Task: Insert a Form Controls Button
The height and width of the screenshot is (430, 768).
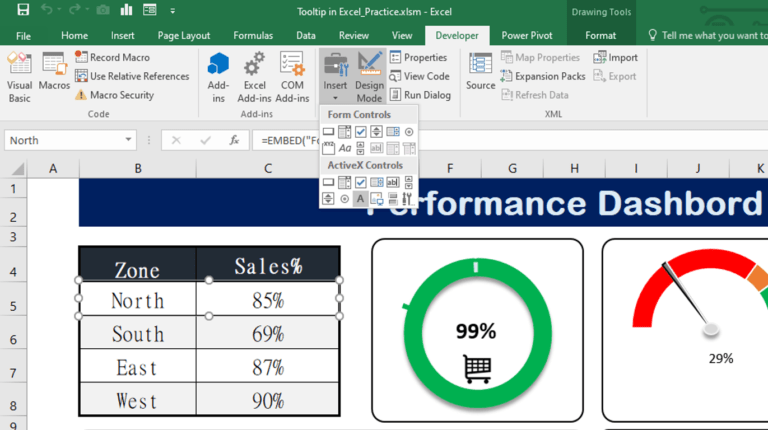Action: [x=329, y=132]
